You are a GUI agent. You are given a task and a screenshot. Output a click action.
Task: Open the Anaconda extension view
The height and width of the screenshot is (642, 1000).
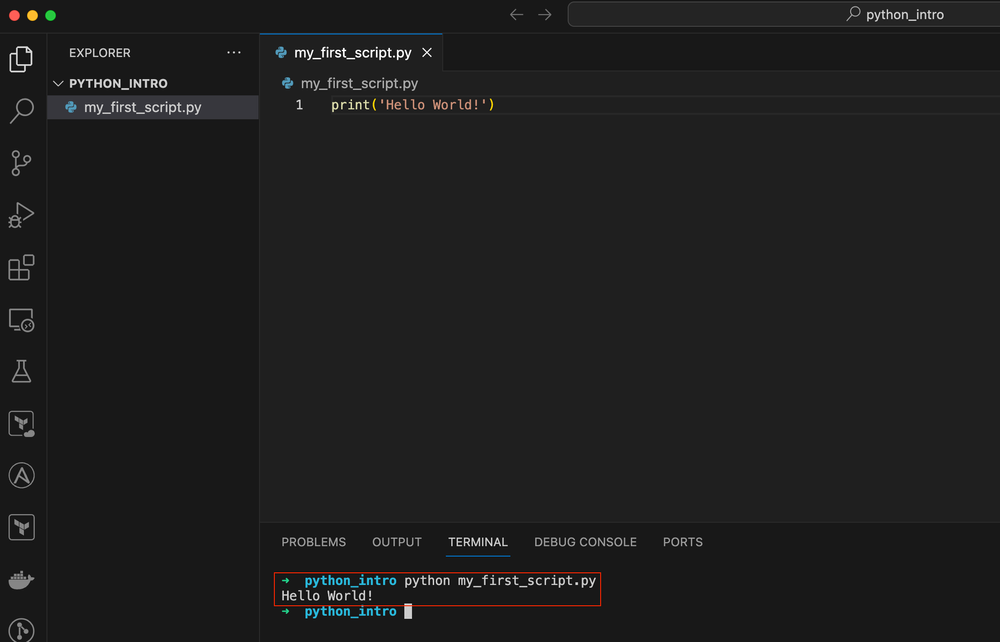(22, 475)
